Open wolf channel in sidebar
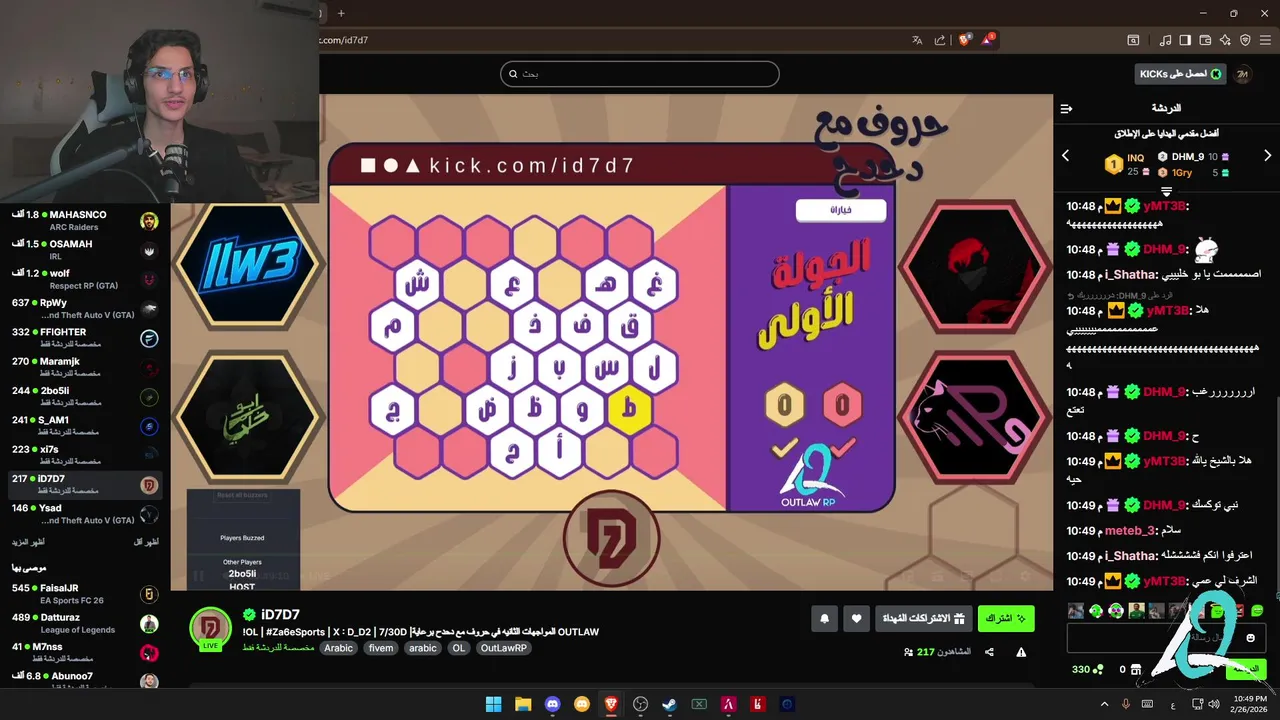The height and width of the screenshot is (720, 1280). pyautogui.click(x=85, y=279)
